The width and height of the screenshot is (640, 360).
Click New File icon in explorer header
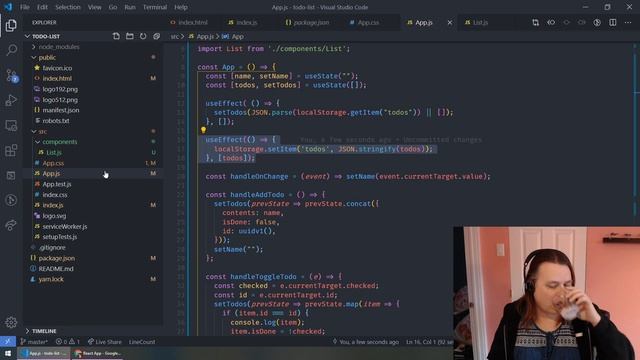(116, 36)
